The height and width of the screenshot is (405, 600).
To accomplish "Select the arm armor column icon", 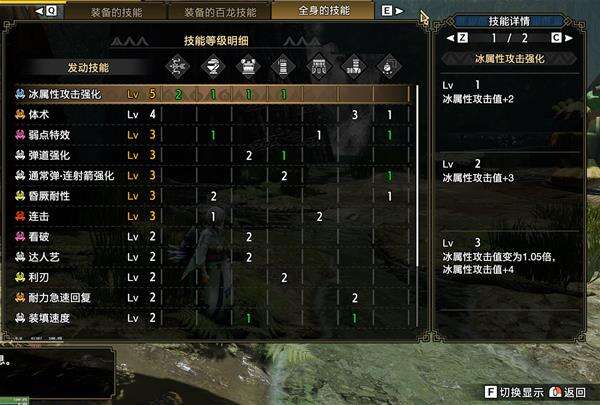I will pyautogui.click(x=284, y=67).
